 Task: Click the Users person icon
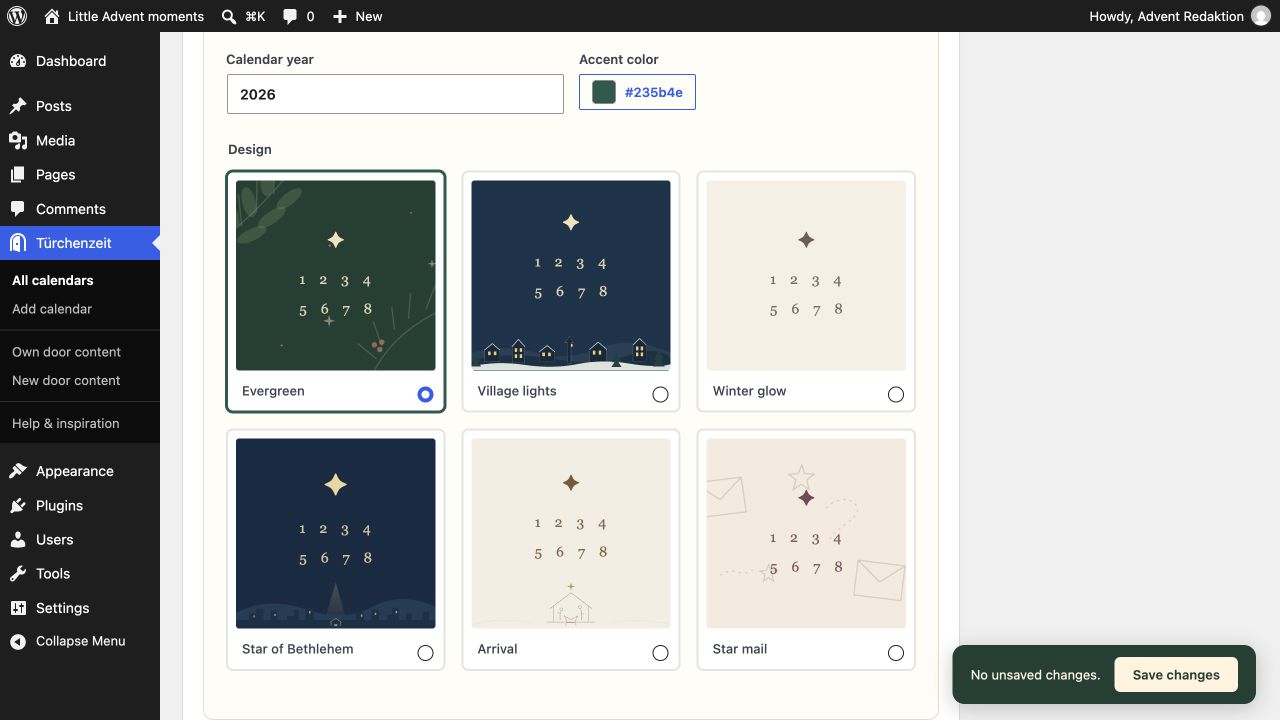click(x=18, y=540)
